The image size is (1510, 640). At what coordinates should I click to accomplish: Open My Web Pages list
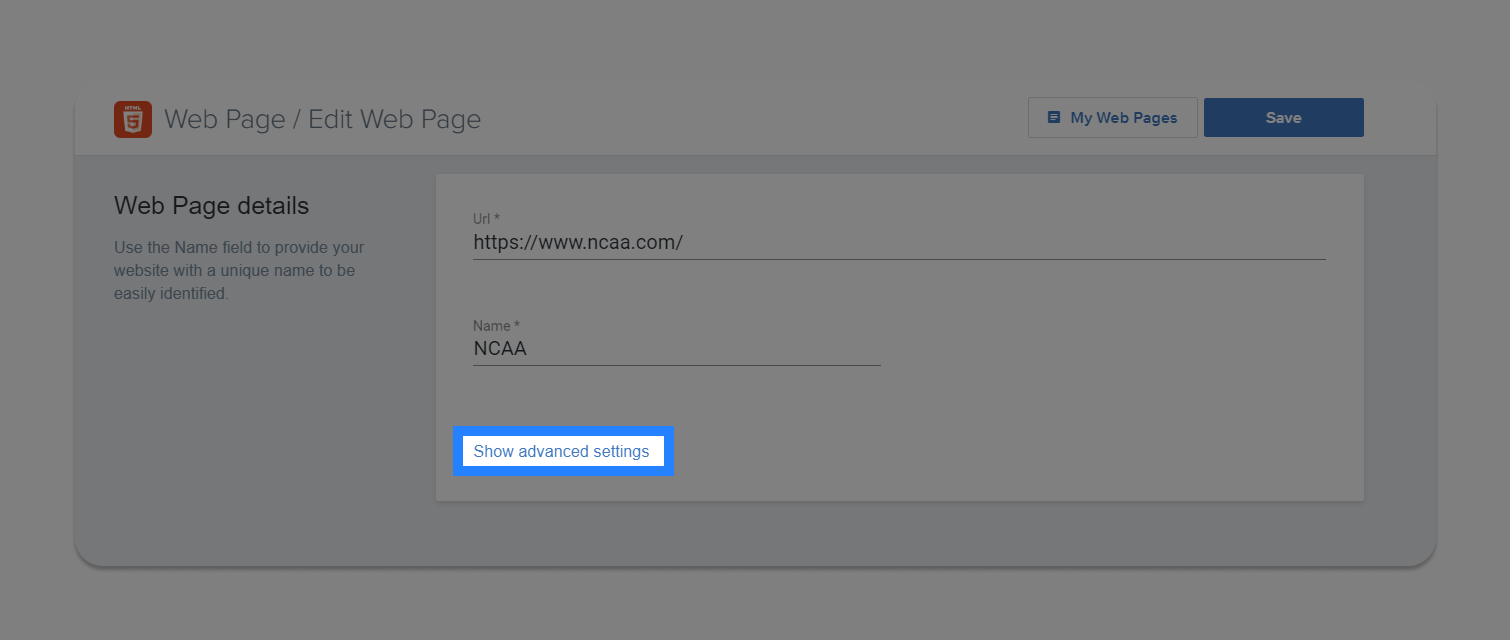click(1112, 118)
